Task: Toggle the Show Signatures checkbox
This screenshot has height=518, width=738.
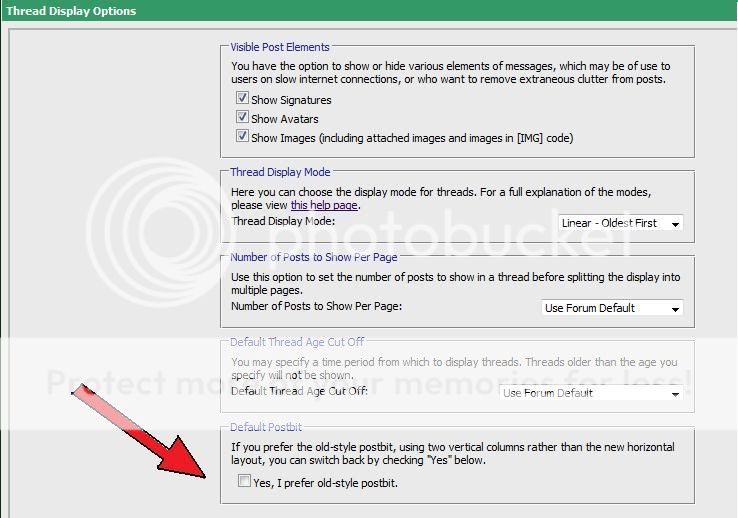Action: [242, 99]
